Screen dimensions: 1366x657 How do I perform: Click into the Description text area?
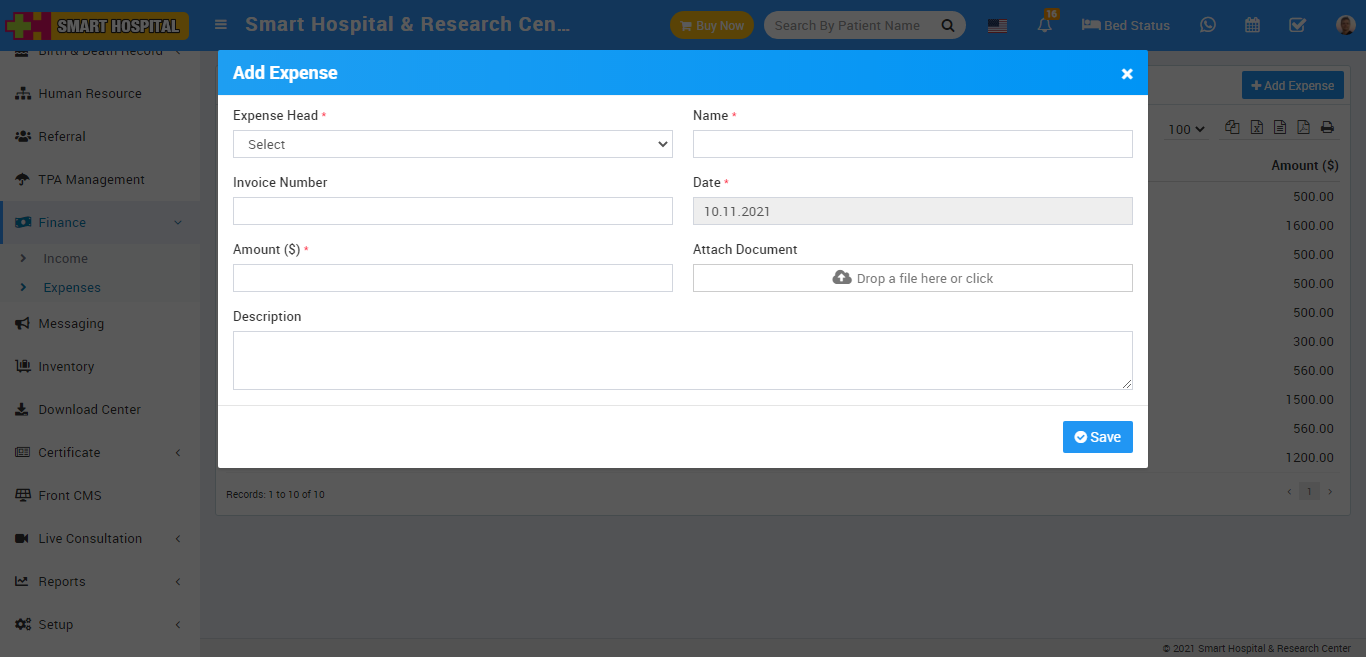(682, 360)
